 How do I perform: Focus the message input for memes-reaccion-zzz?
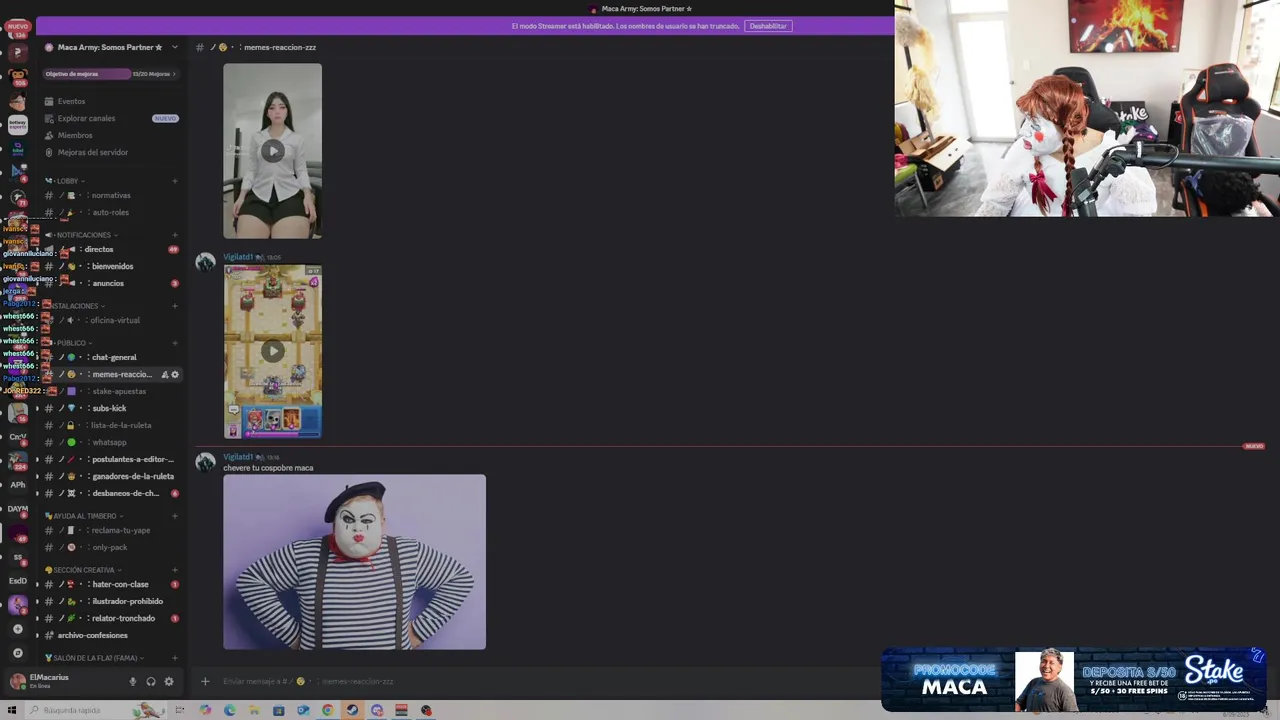[x=540, y=681]
